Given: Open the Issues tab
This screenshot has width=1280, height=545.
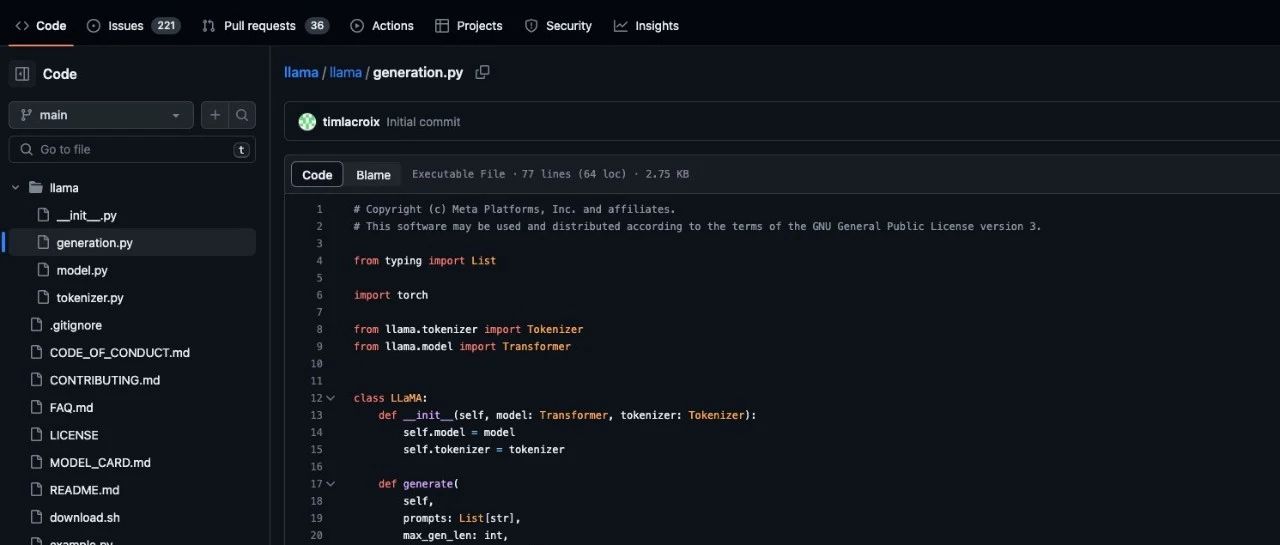Looking at the screenshot, I should (x=134, y=25).
